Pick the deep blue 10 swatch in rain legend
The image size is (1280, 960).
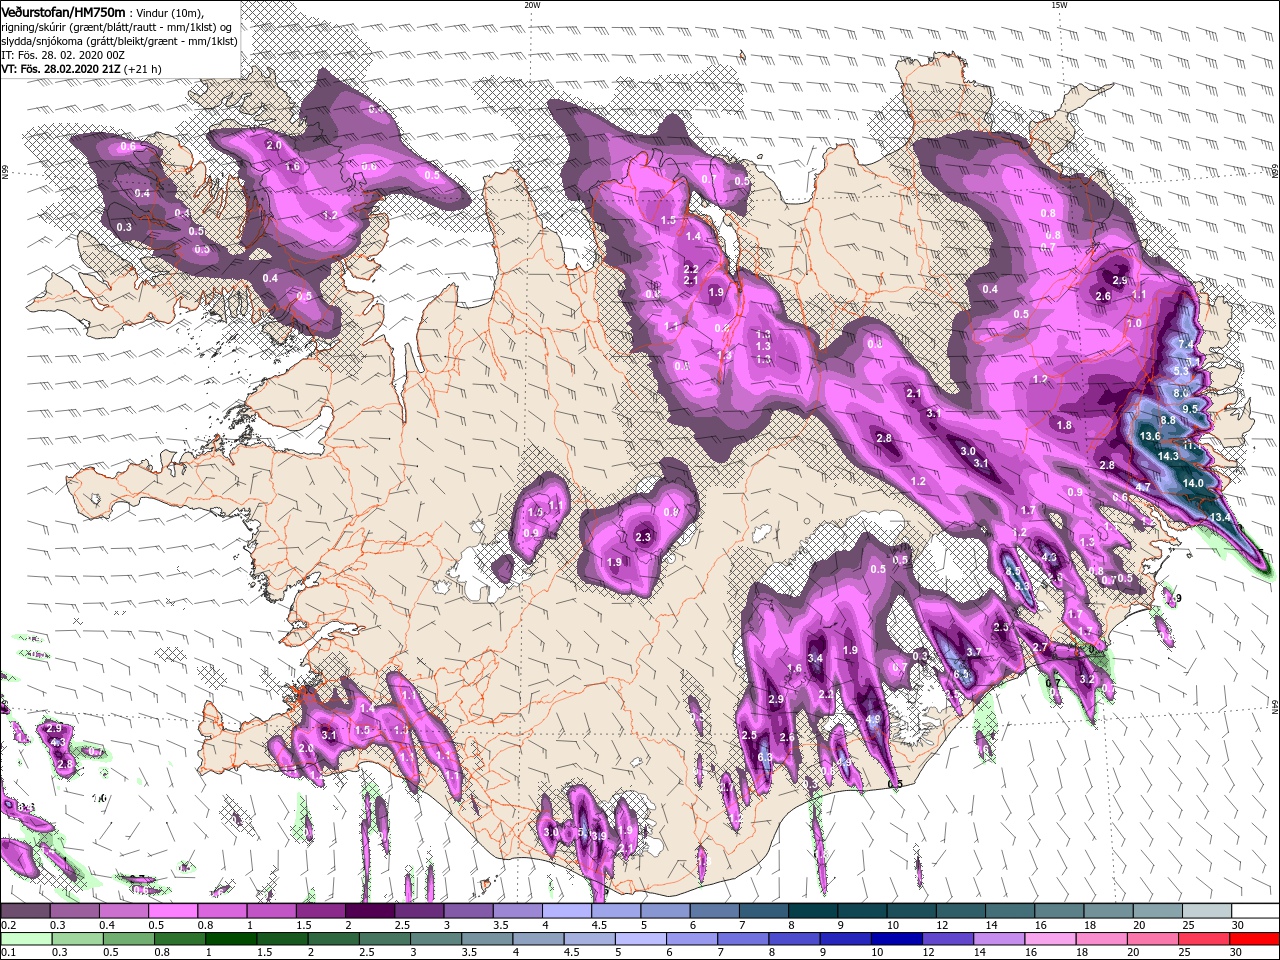coord(895,939)
